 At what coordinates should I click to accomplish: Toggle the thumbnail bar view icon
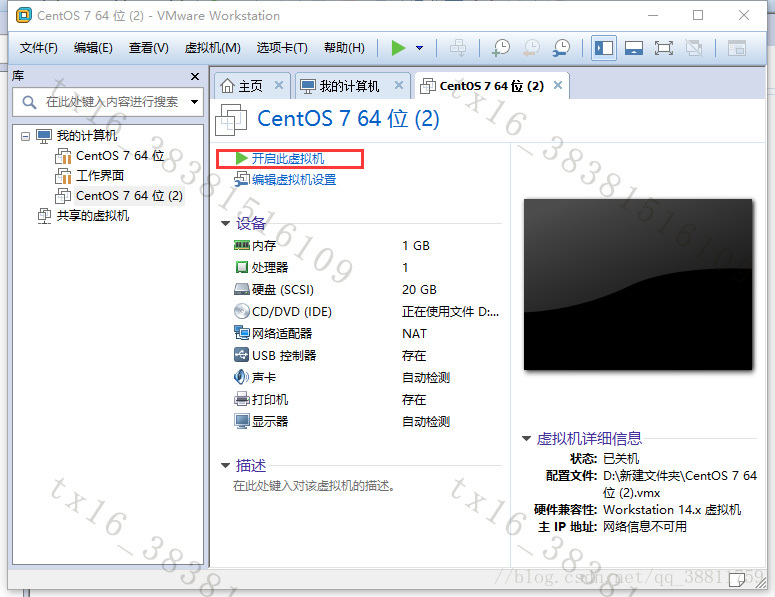(634, 48)
